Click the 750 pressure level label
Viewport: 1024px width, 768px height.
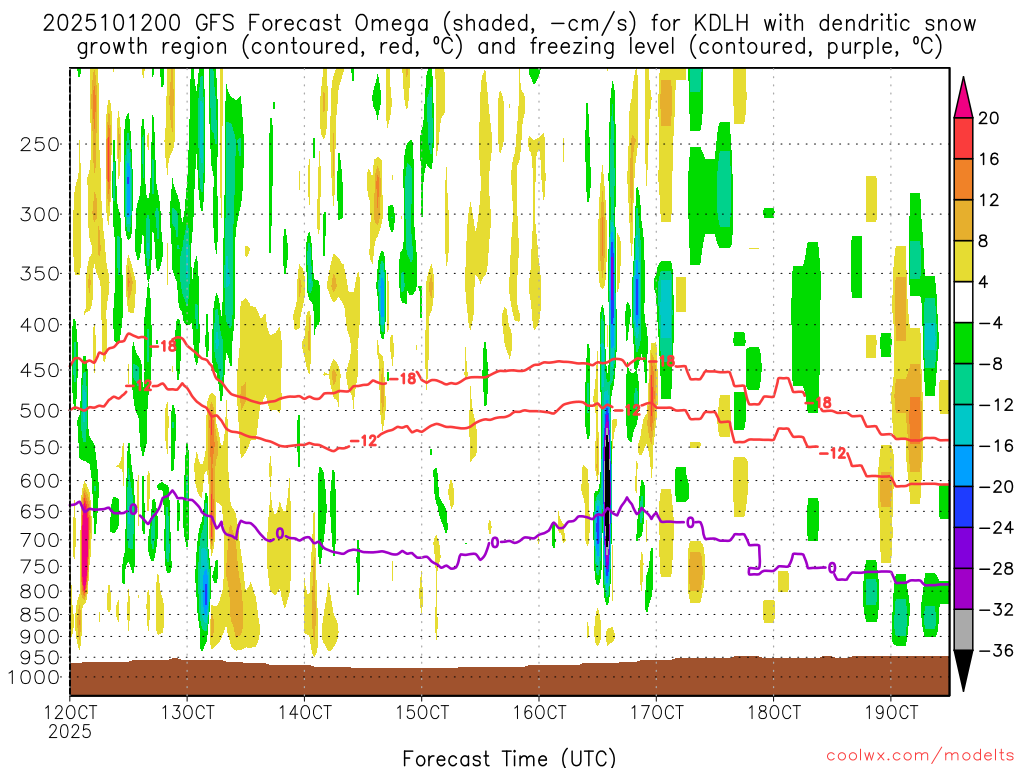[x=40, y=567]
